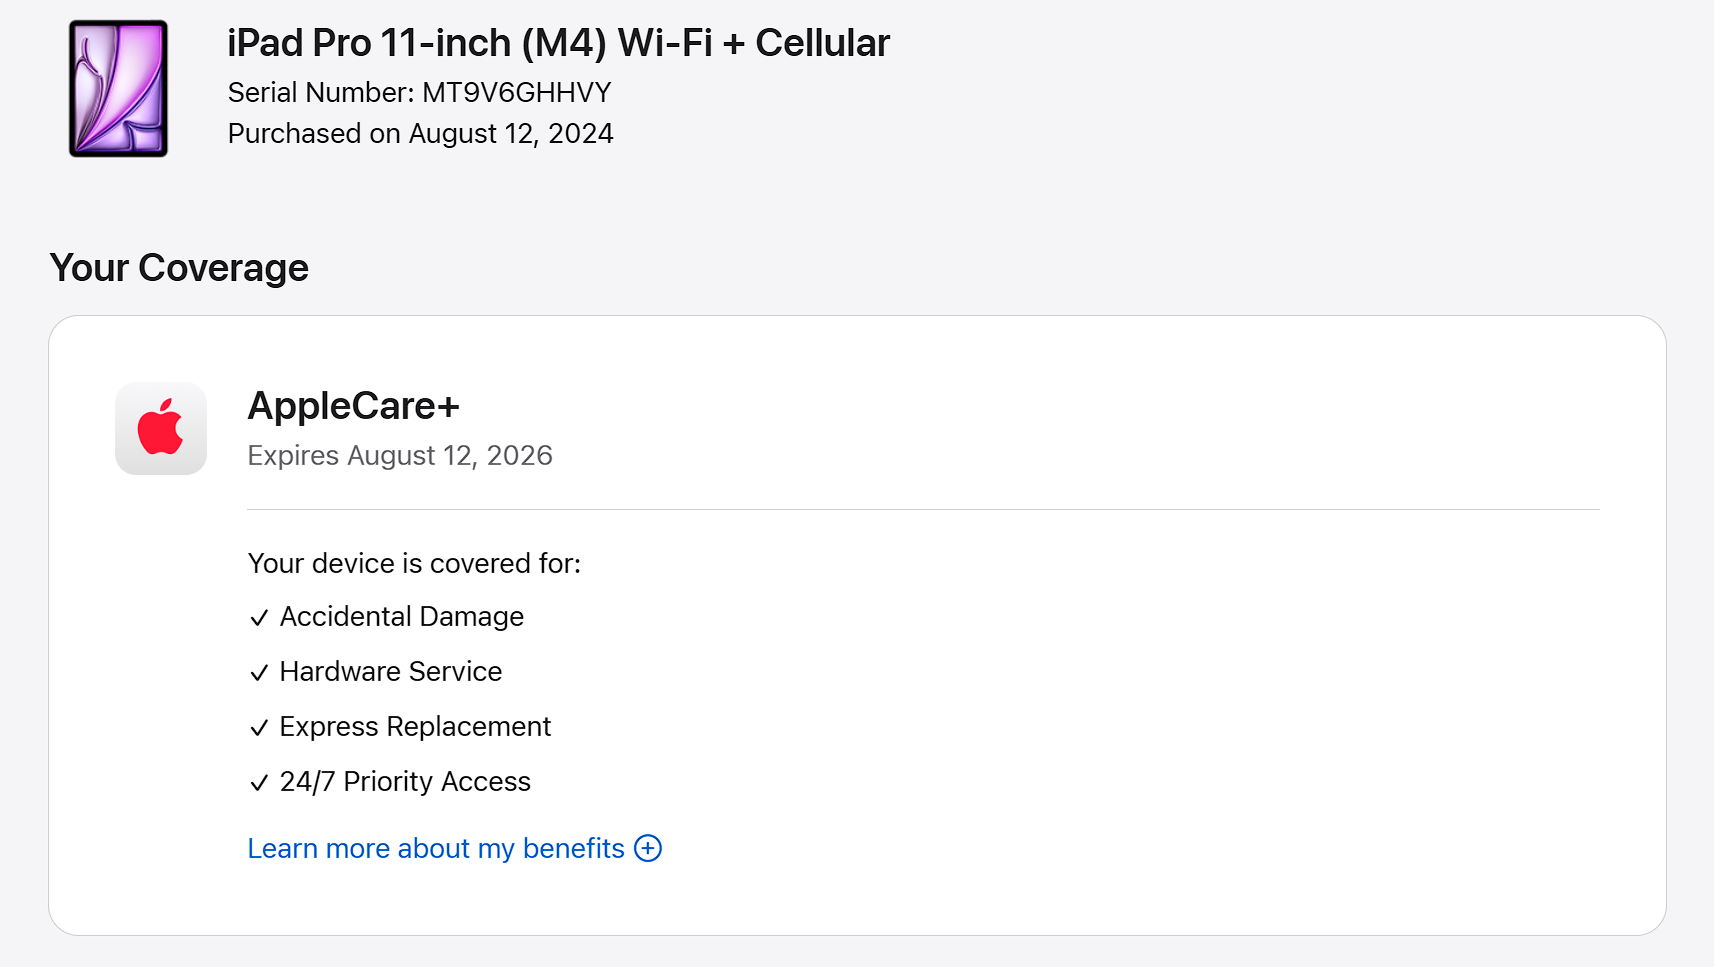Click the Purchased on August 12, 2024 line

420,134
